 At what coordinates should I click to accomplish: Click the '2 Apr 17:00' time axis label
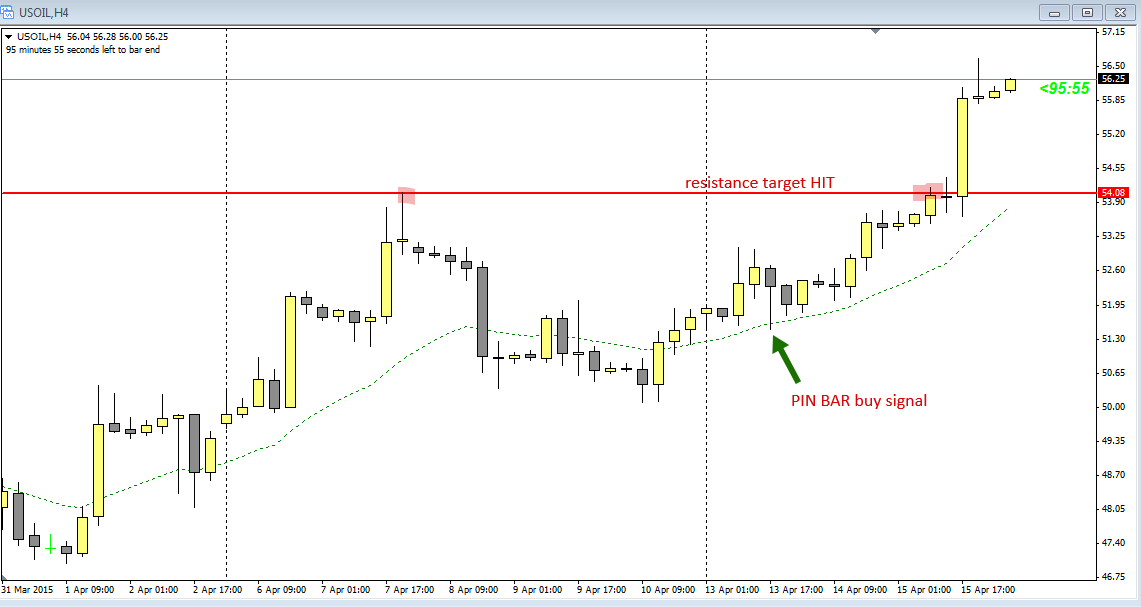click(218, 590)
